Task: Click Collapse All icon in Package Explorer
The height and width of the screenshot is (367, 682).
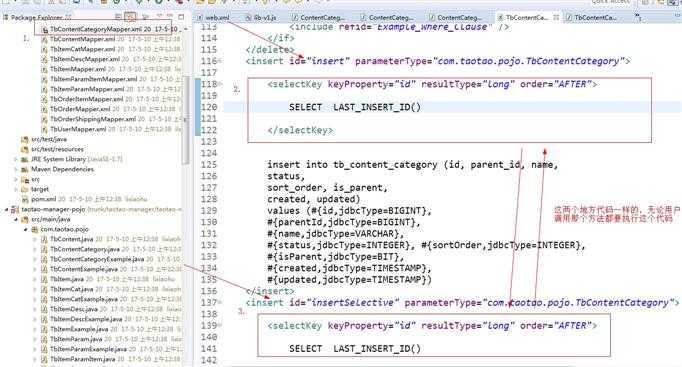Action: coord(118,17)
